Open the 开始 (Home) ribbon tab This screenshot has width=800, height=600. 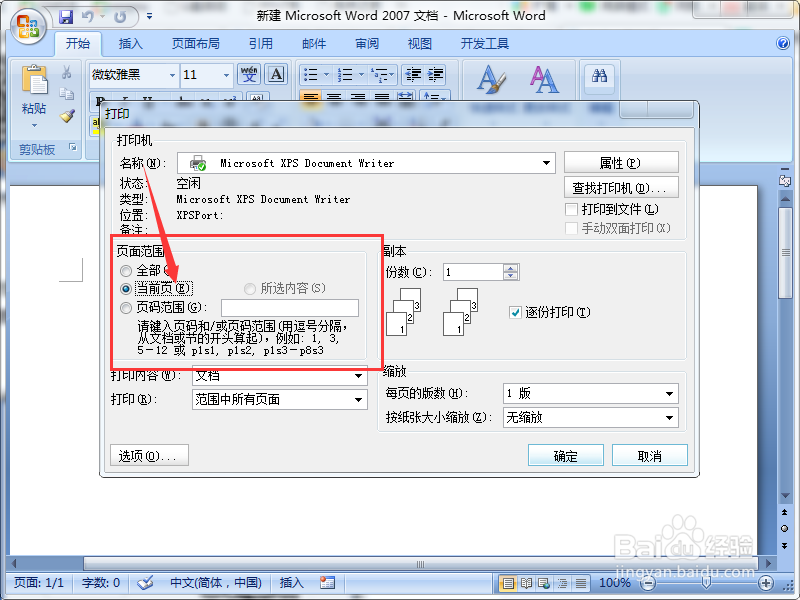coord(78,43)
